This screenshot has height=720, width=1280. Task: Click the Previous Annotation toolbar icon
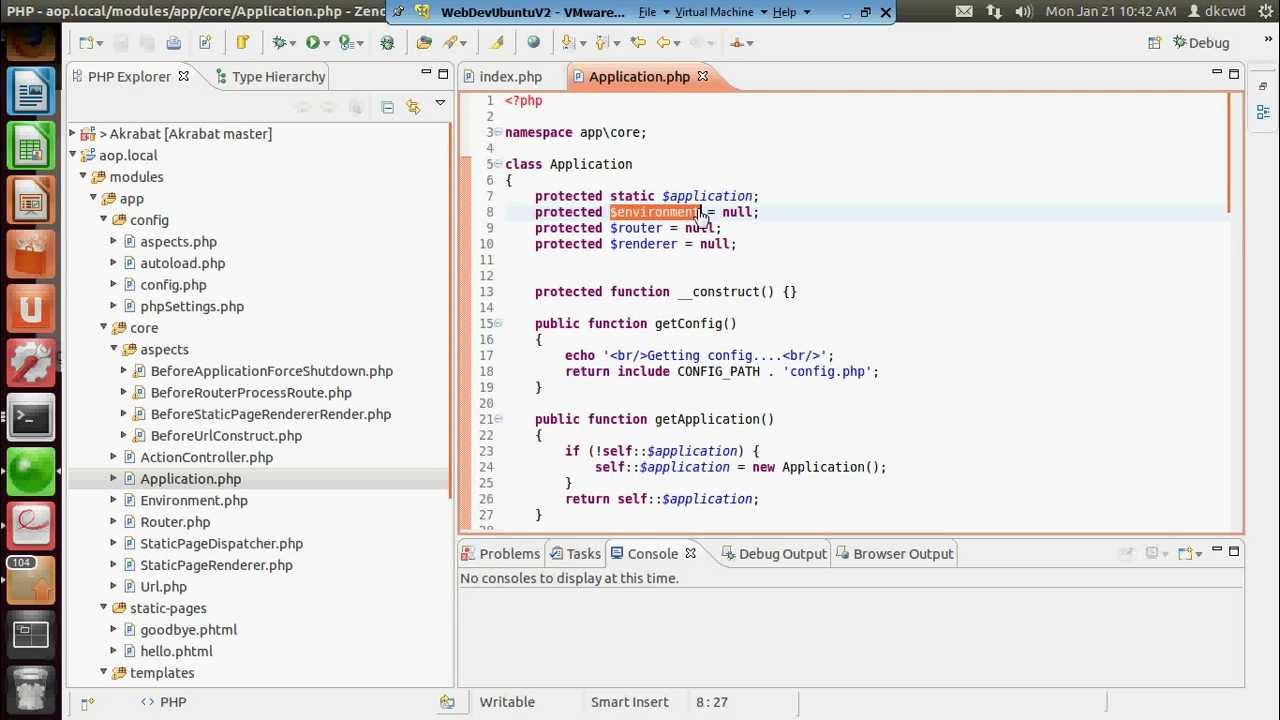603,43
